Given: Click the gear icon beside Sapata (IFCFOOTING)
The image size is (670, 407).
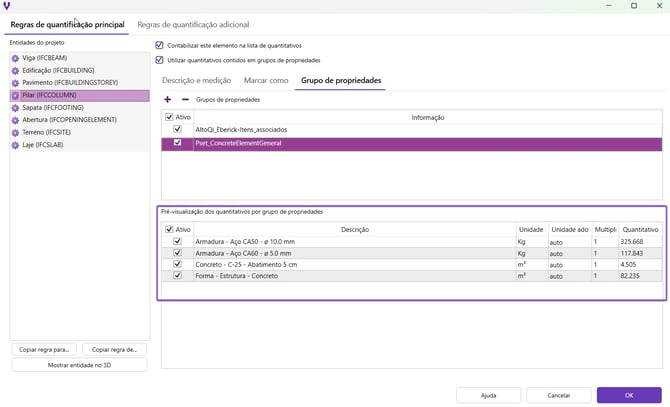Looking at the screenshot, I should [x=15, y=108].
